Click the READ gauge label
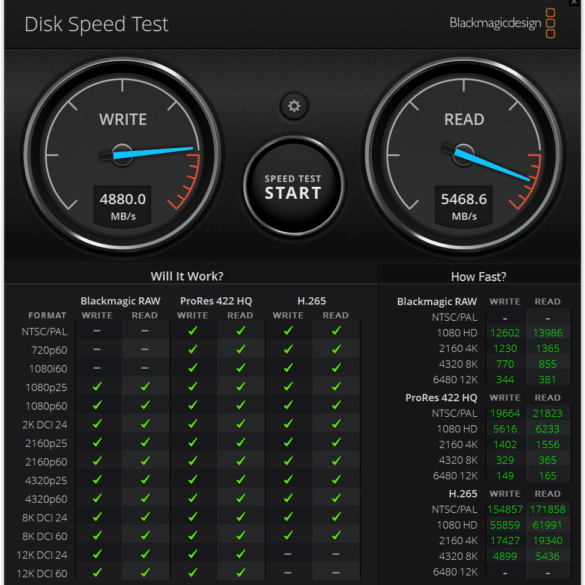Viewport: 585px width, 585px height. pyautogui.click(x=464, y=120)
